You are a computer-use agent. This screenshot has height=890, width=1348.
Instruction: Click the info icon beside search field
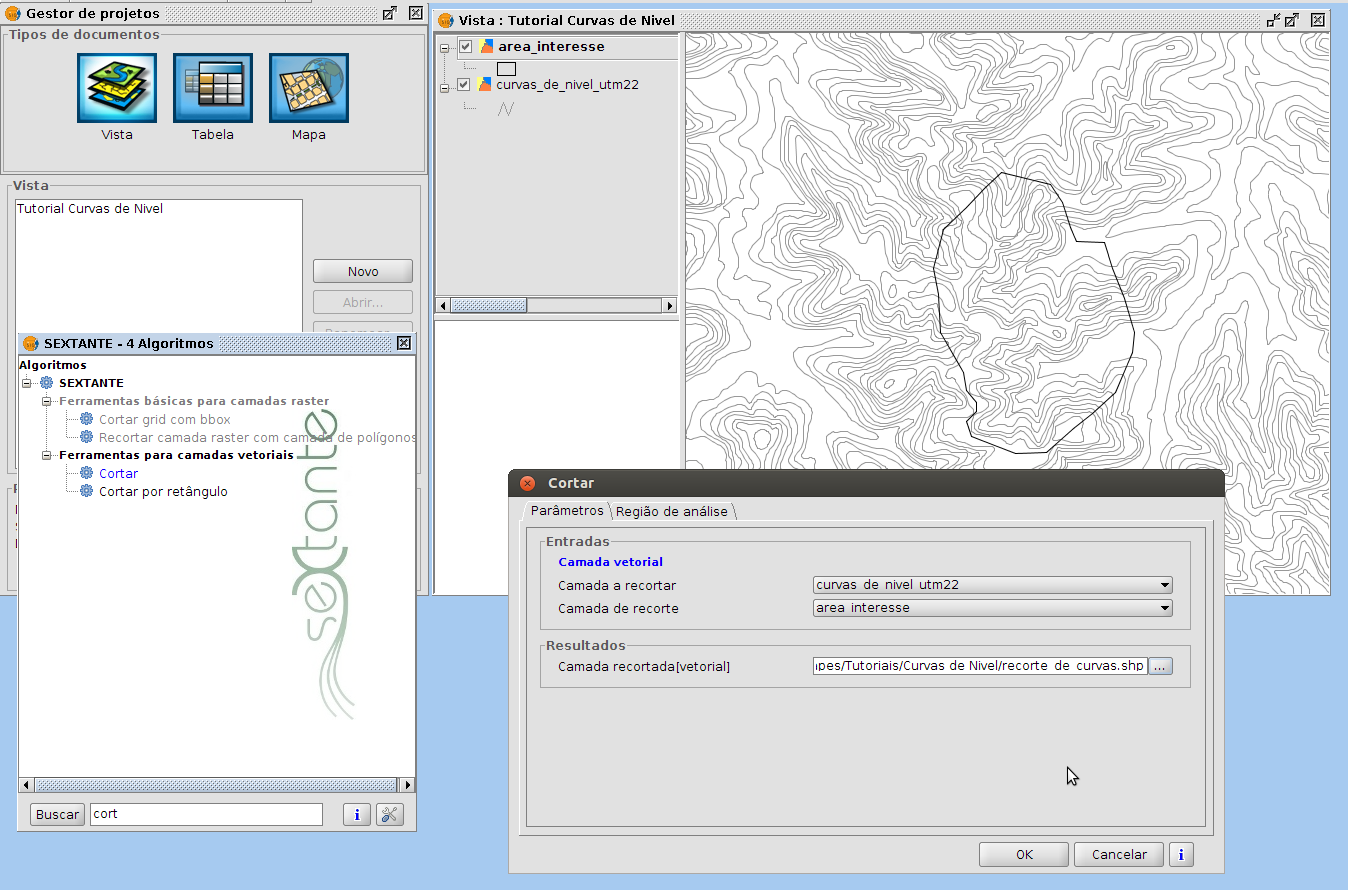(x=357, y=814)
